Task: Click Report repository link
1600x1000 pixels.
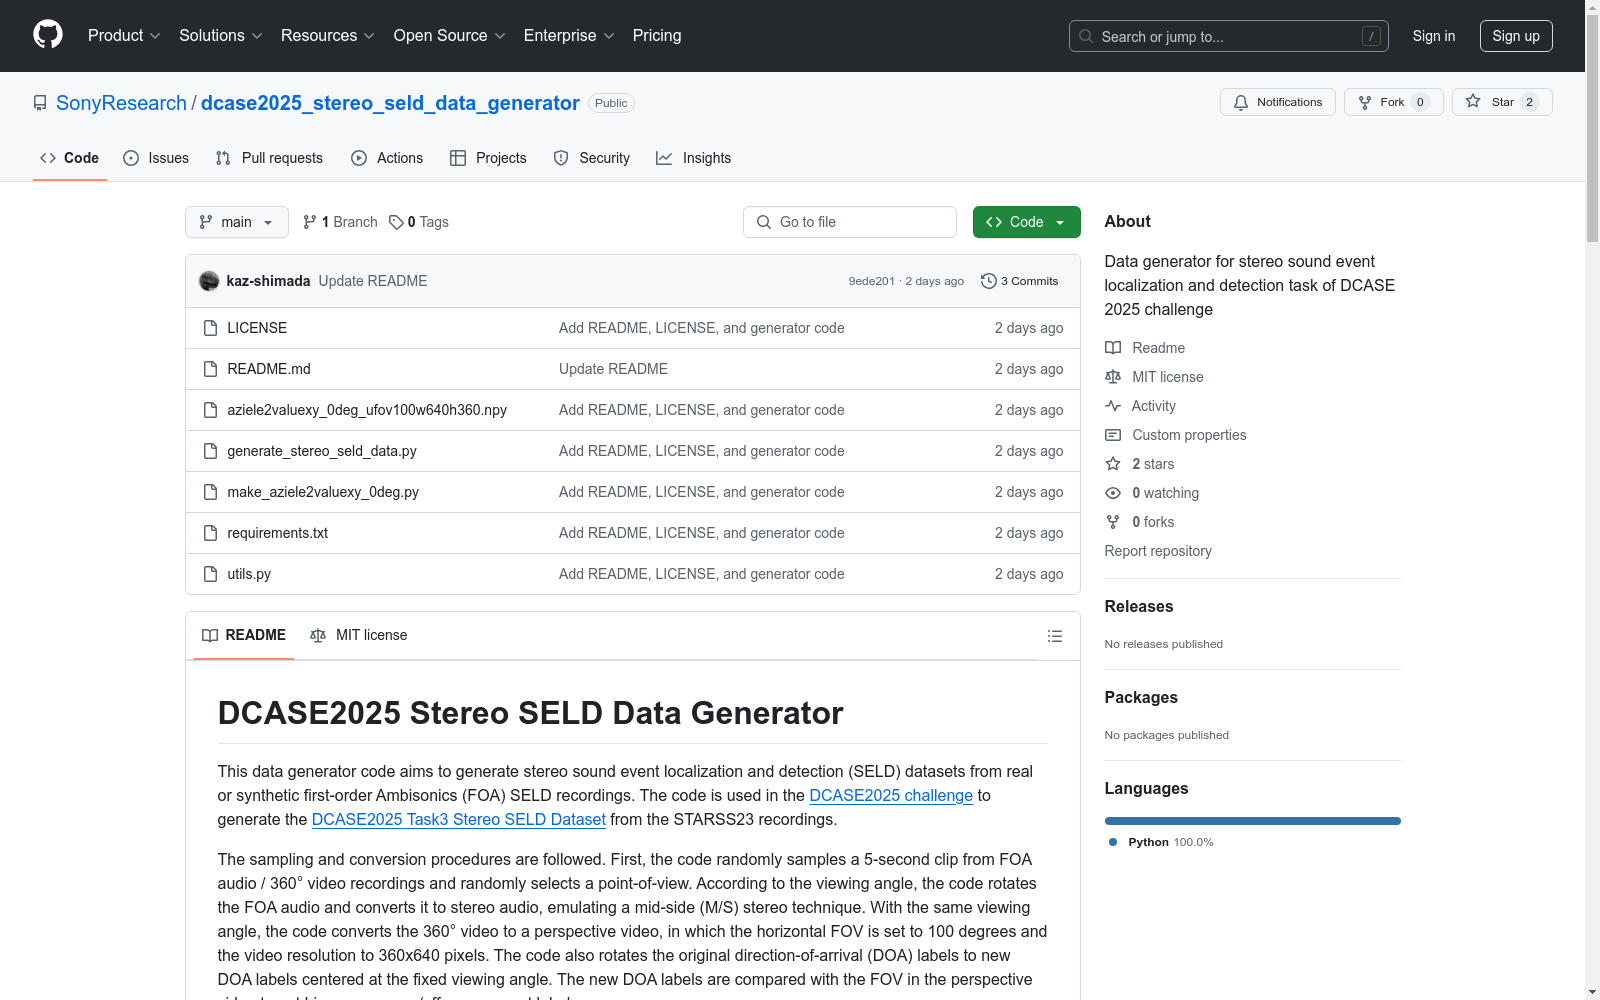Action: point(1158,551)
